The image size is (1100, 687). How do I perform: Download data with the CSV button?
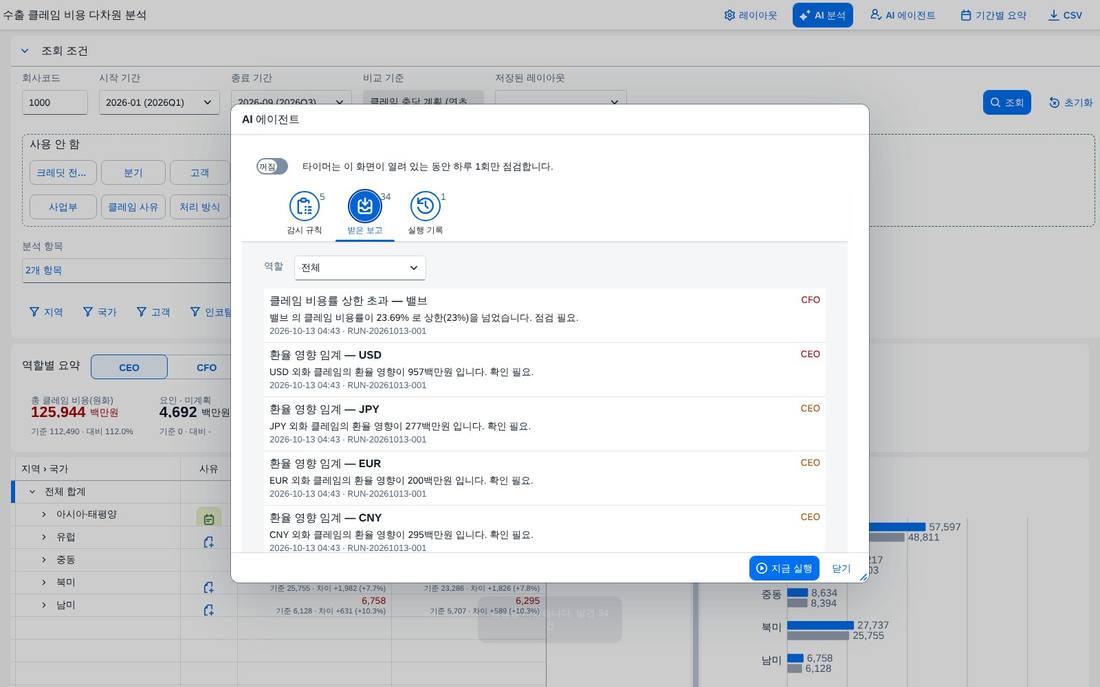click(1065, 15)
